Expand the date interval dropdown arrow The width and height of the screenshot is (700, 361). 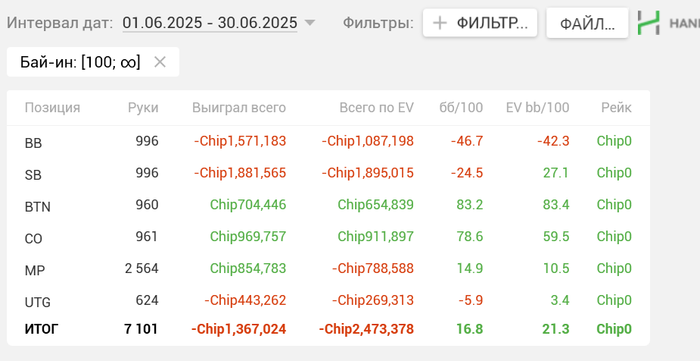309,23
